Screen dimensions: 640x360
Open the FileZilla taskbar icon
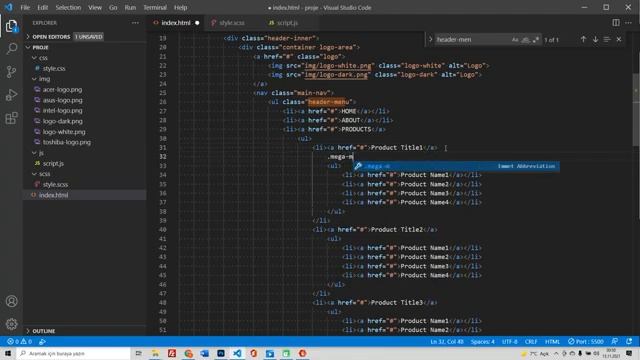[x=172, y=353]
